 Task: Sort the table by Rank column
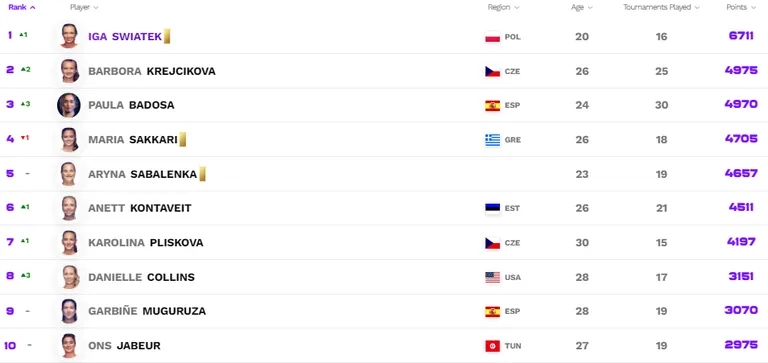(x=22, y=7)
